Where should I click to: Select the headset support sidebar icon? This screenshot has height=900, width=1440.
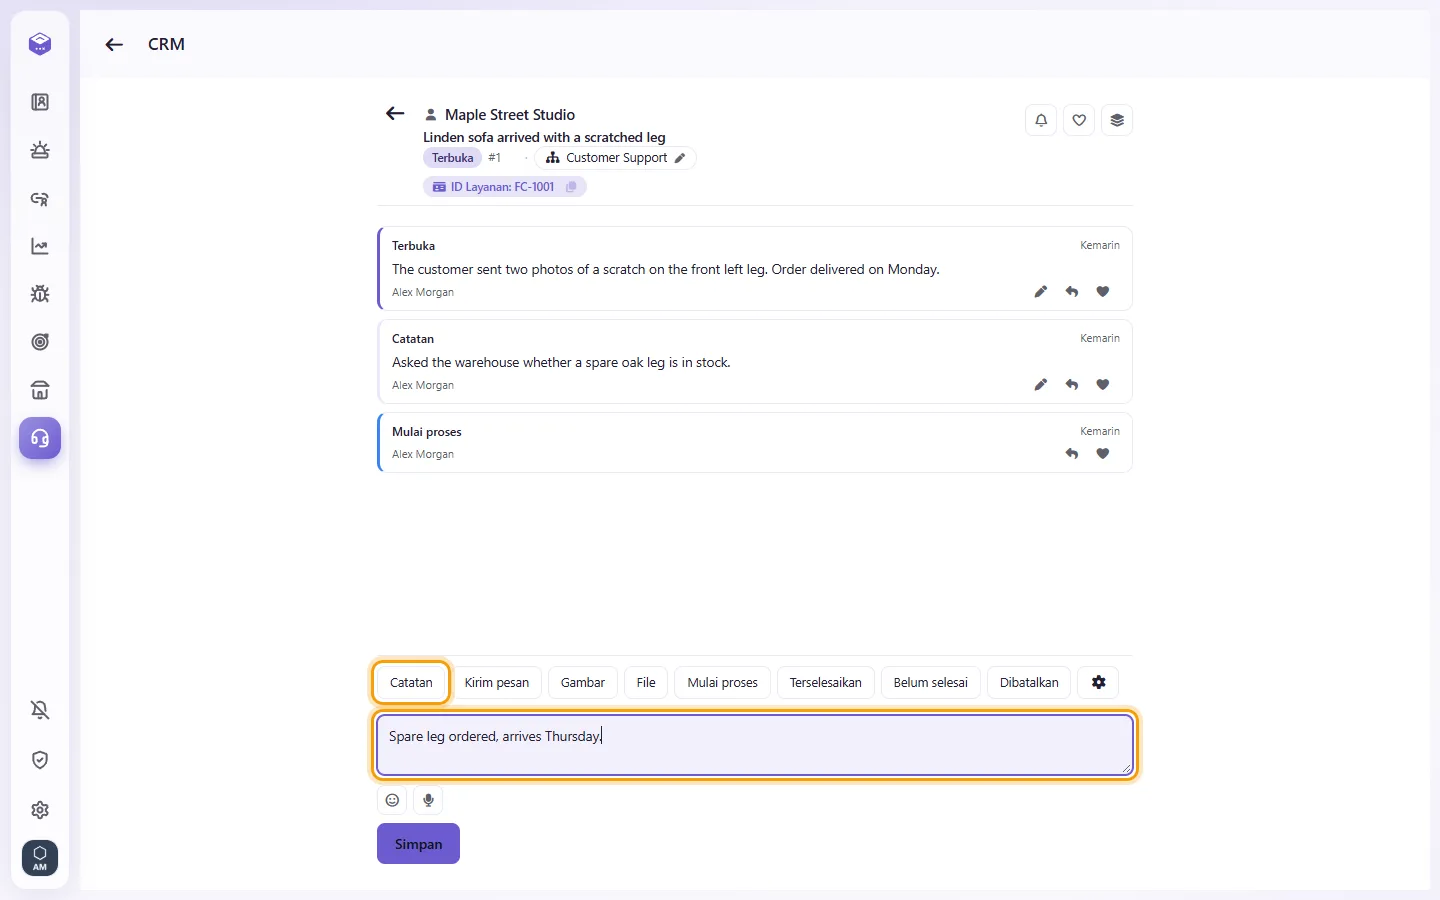coord(40,438)
